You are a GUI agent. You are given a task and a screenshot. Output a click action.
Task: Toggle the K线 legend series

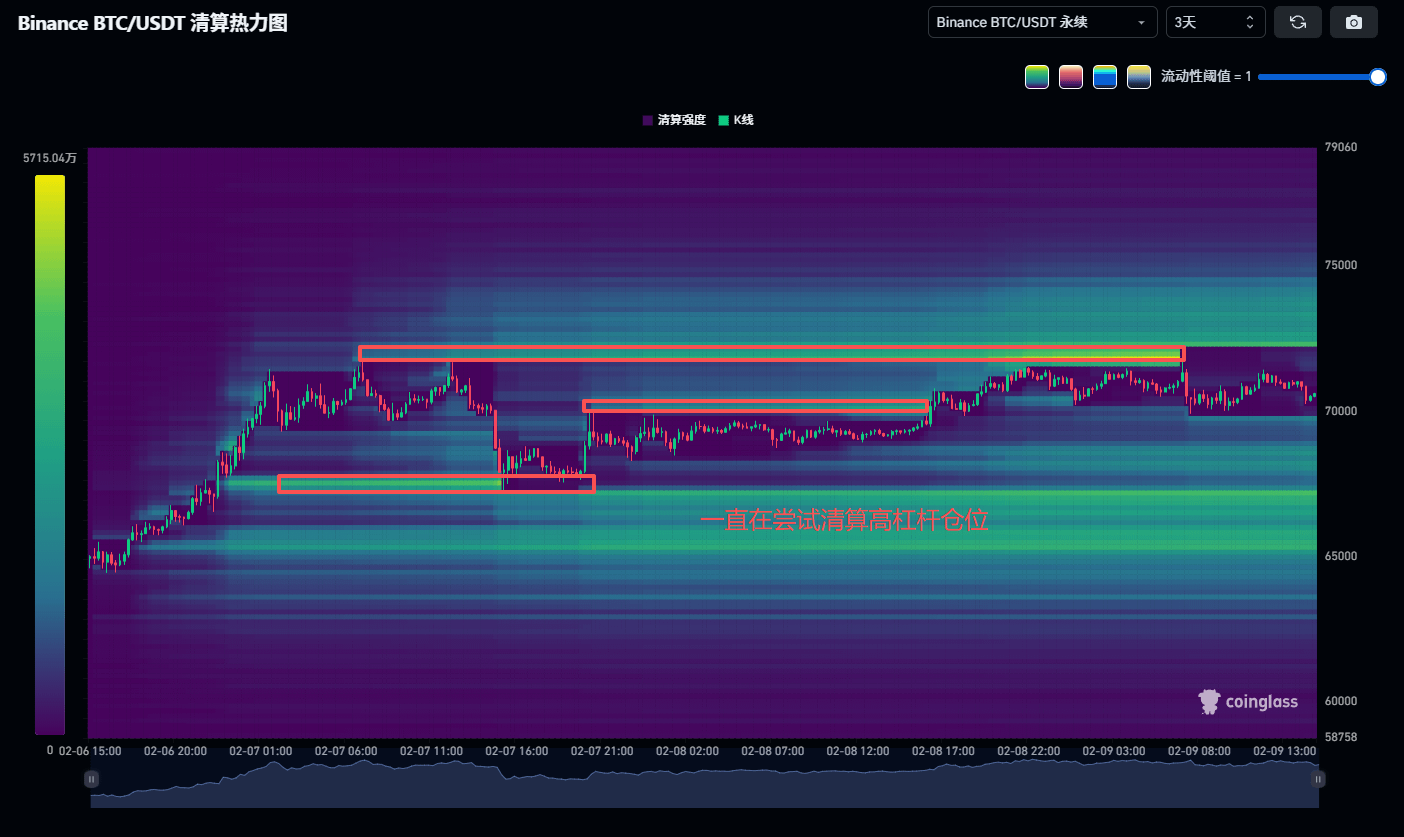pos(736,120)
